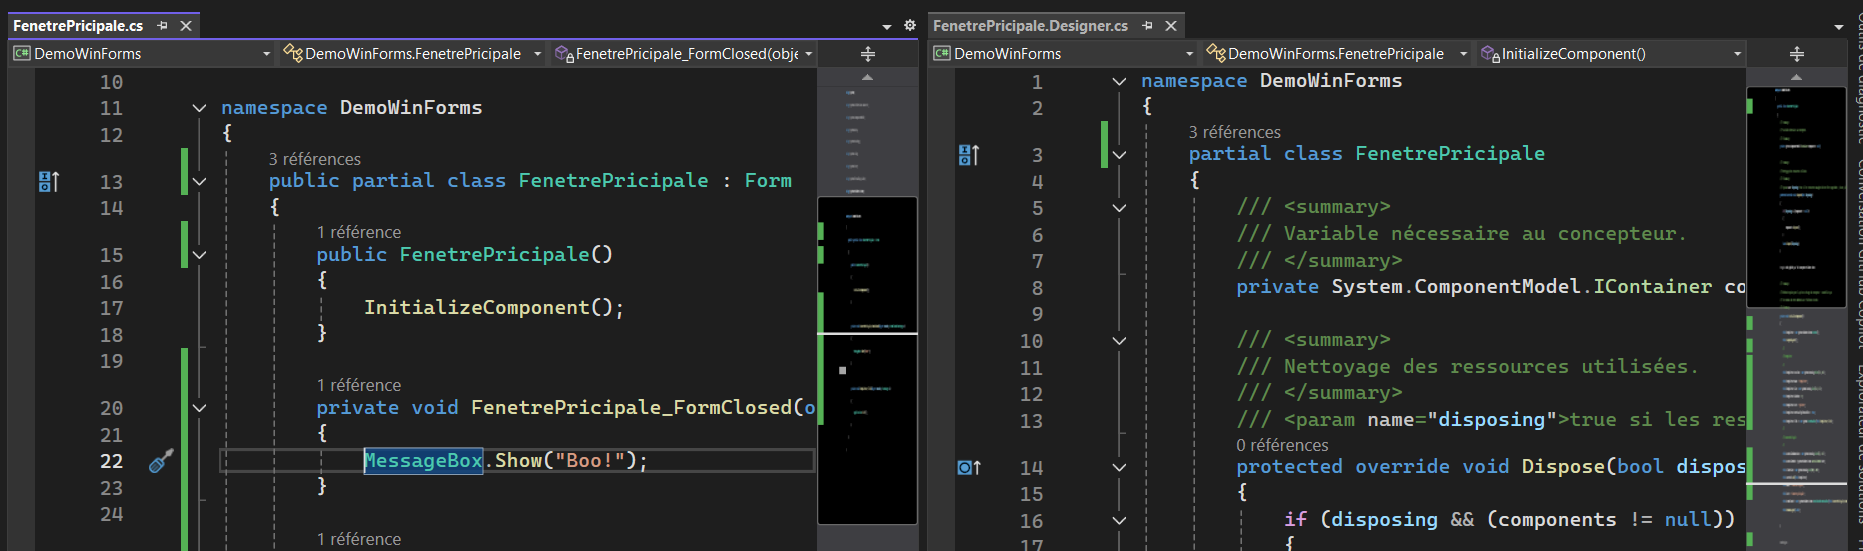Screen dimensions: 1863x551
Task: Click the left pane minimap scrollbar thumb
Action: [x=867, y=360]
